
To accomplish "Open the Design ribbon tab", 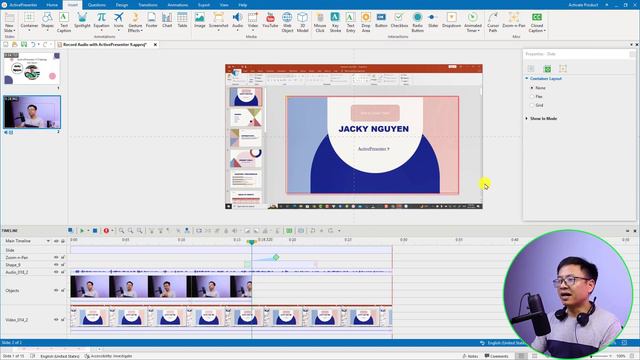I will [x=122, y=5].
